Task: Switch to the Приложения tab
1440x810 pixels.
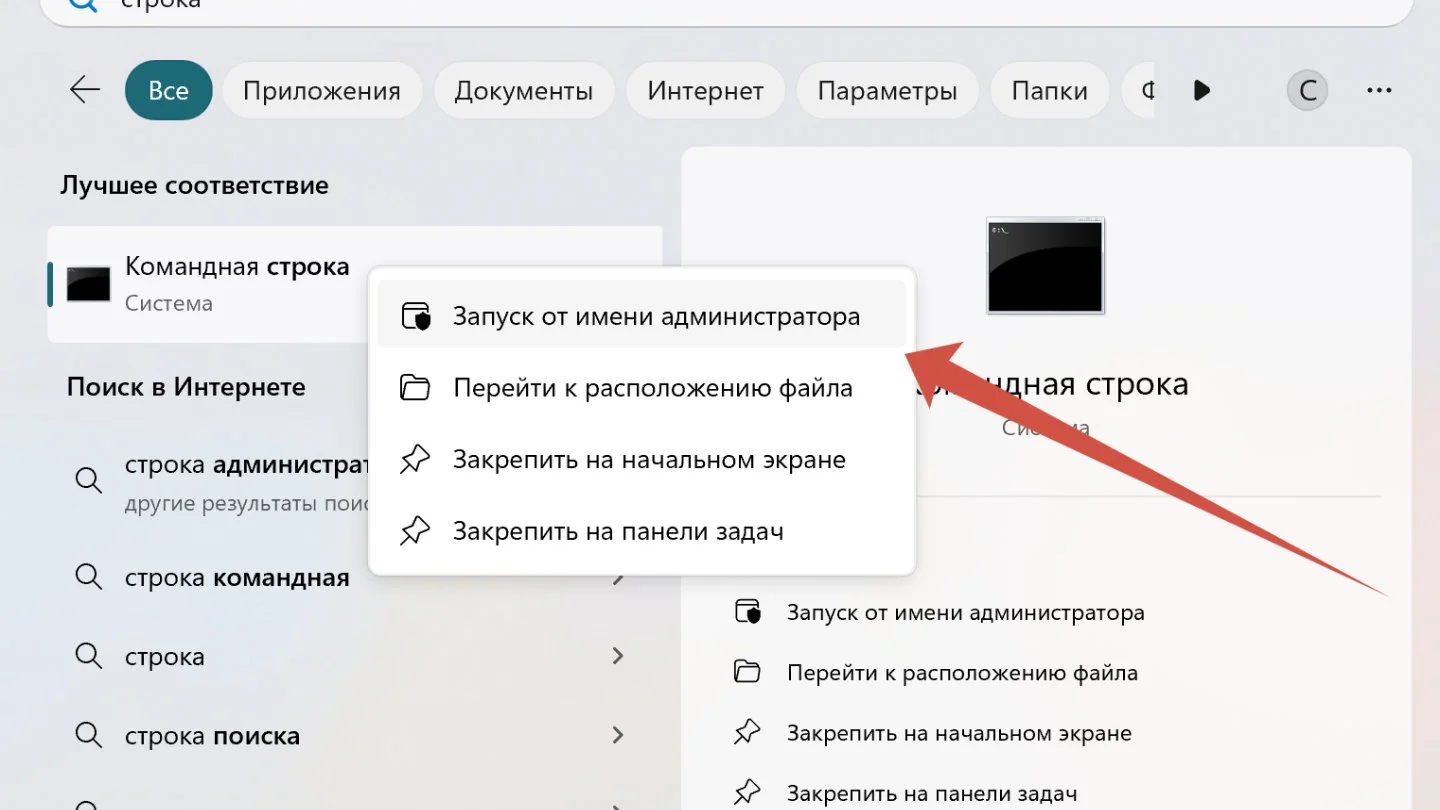Action: [x=322, y=91]
